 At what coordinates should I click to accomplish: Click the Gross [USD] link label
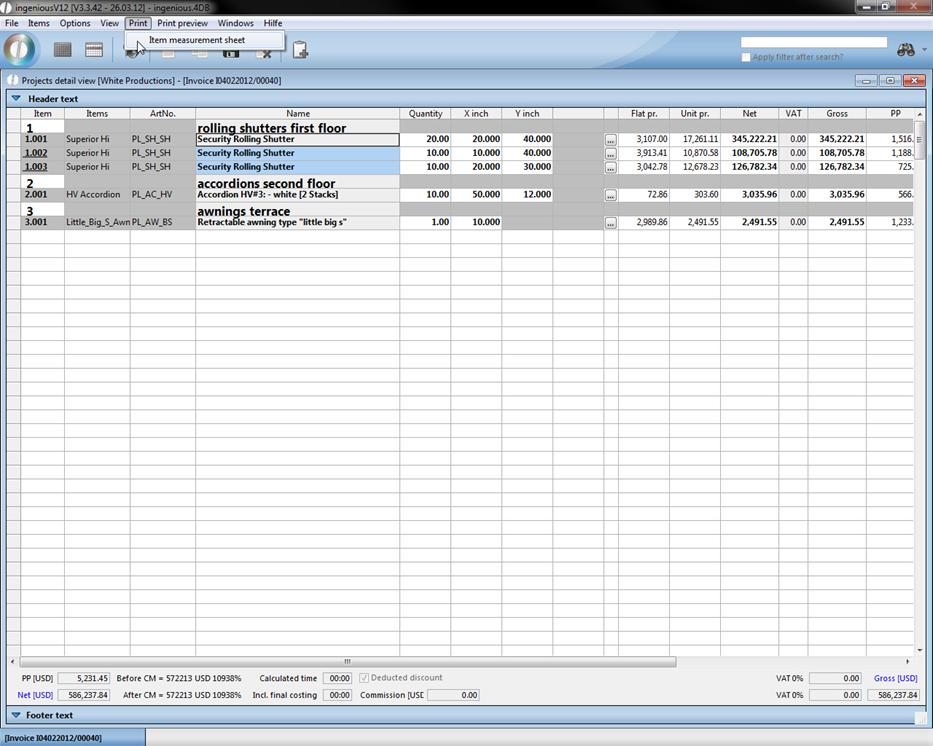click(895, 678)
